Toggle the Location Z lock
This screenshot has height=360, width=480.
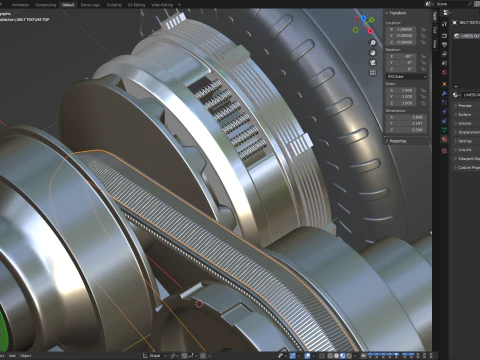(423, 42)
